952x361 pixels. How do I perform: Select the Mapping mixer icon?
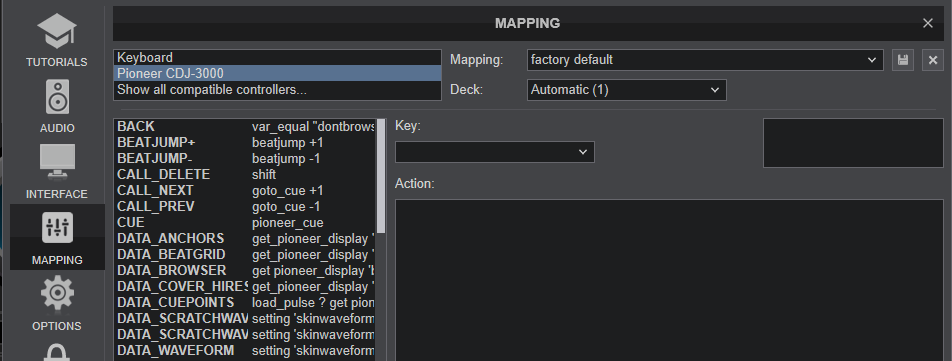tap(57, 228)
